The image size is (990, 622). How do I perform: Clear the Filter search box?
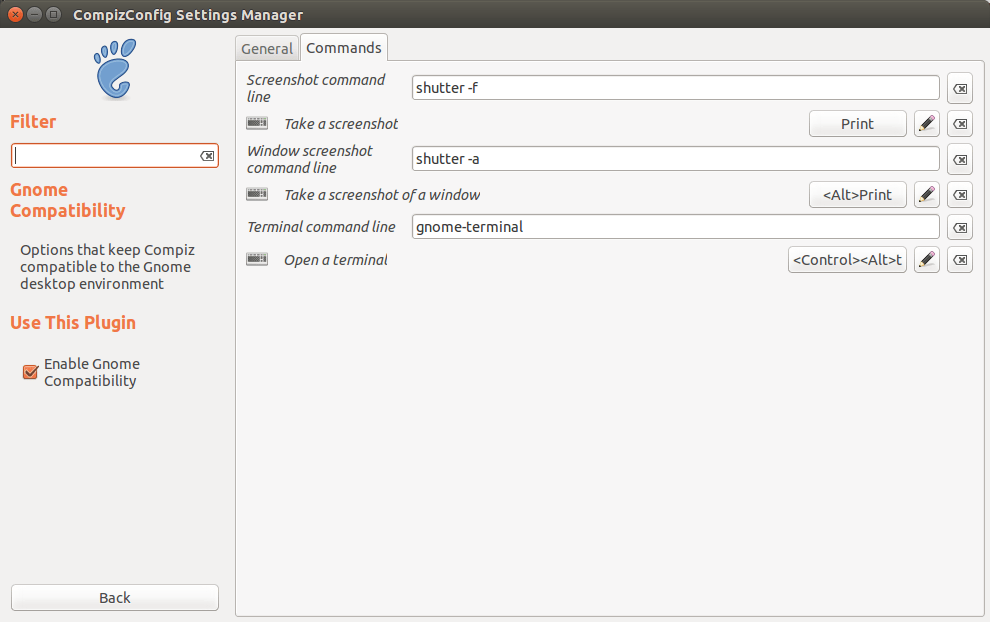coord(207,156)
